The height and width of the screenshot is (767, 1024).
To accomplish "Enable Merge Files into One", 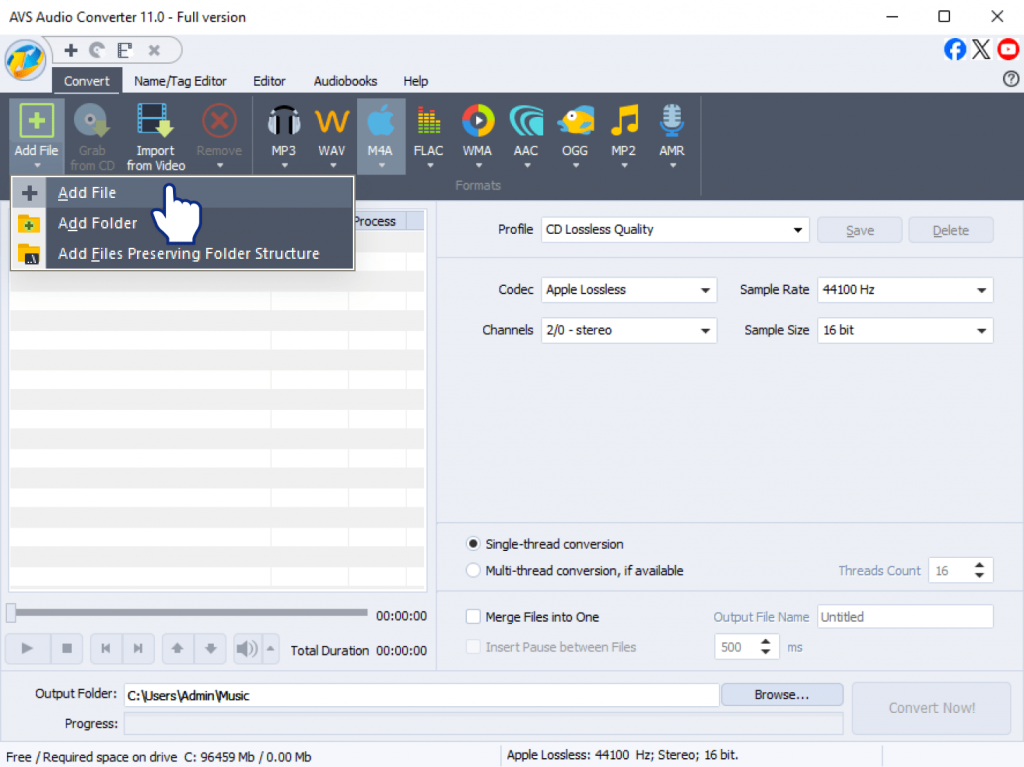I will [473, 617].
